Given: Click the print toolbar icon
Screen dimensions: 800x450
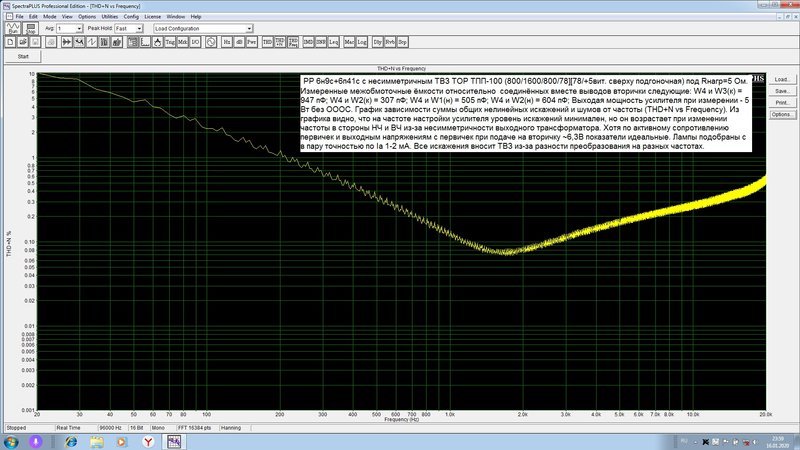Looking at the screenshot, I should point(51,42).
